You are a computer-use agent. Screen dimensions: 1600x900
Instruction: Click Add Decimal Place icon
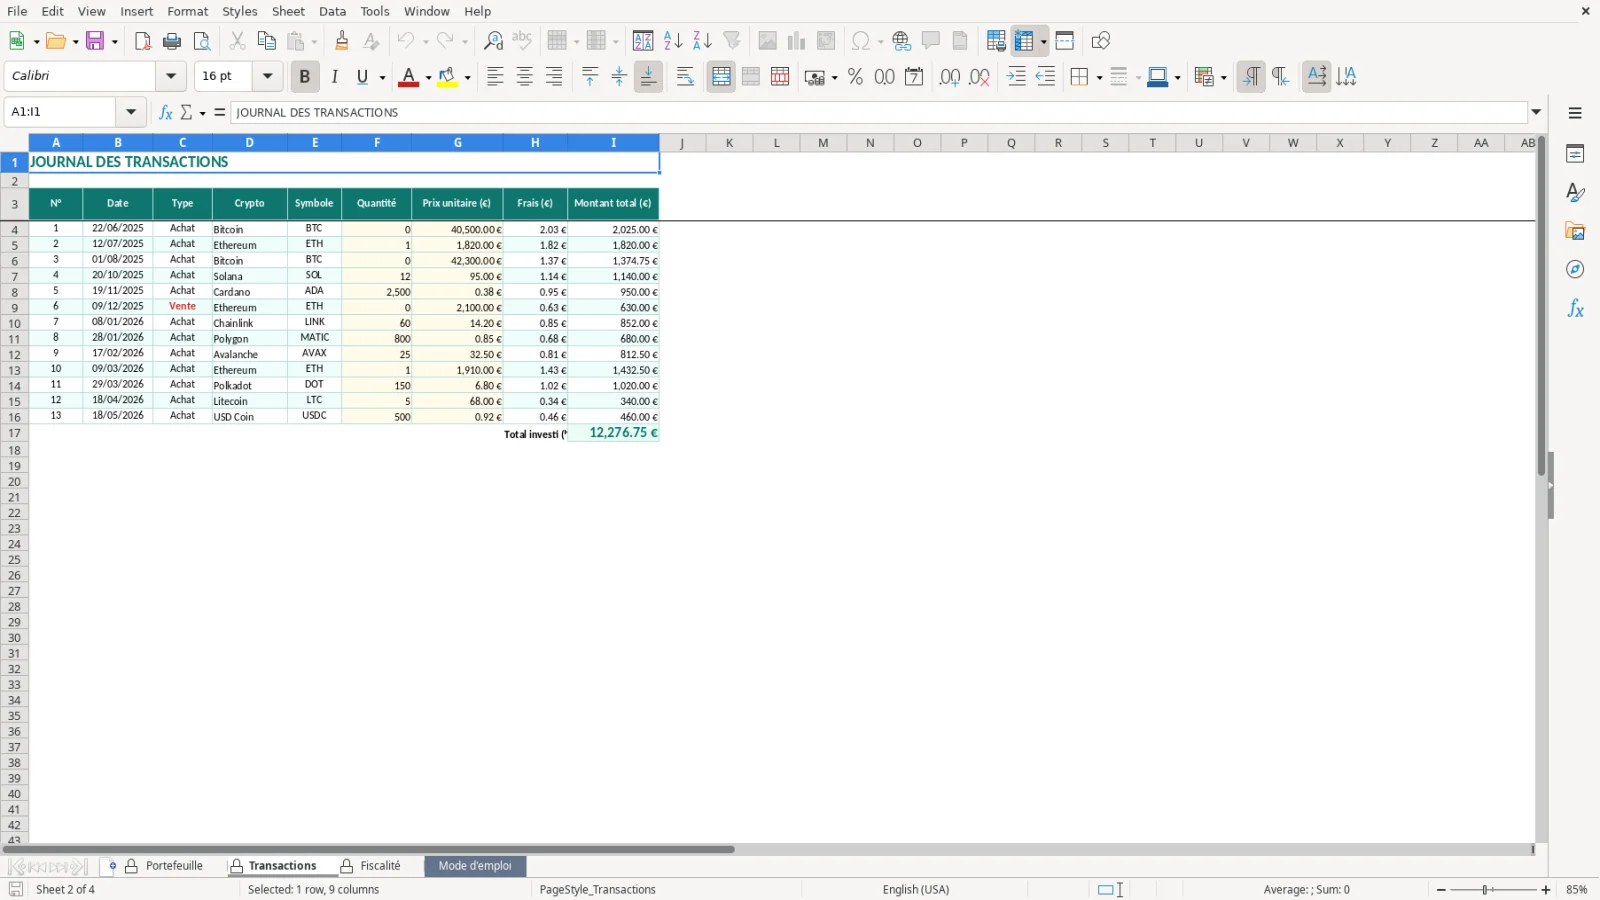click(950, 77)
